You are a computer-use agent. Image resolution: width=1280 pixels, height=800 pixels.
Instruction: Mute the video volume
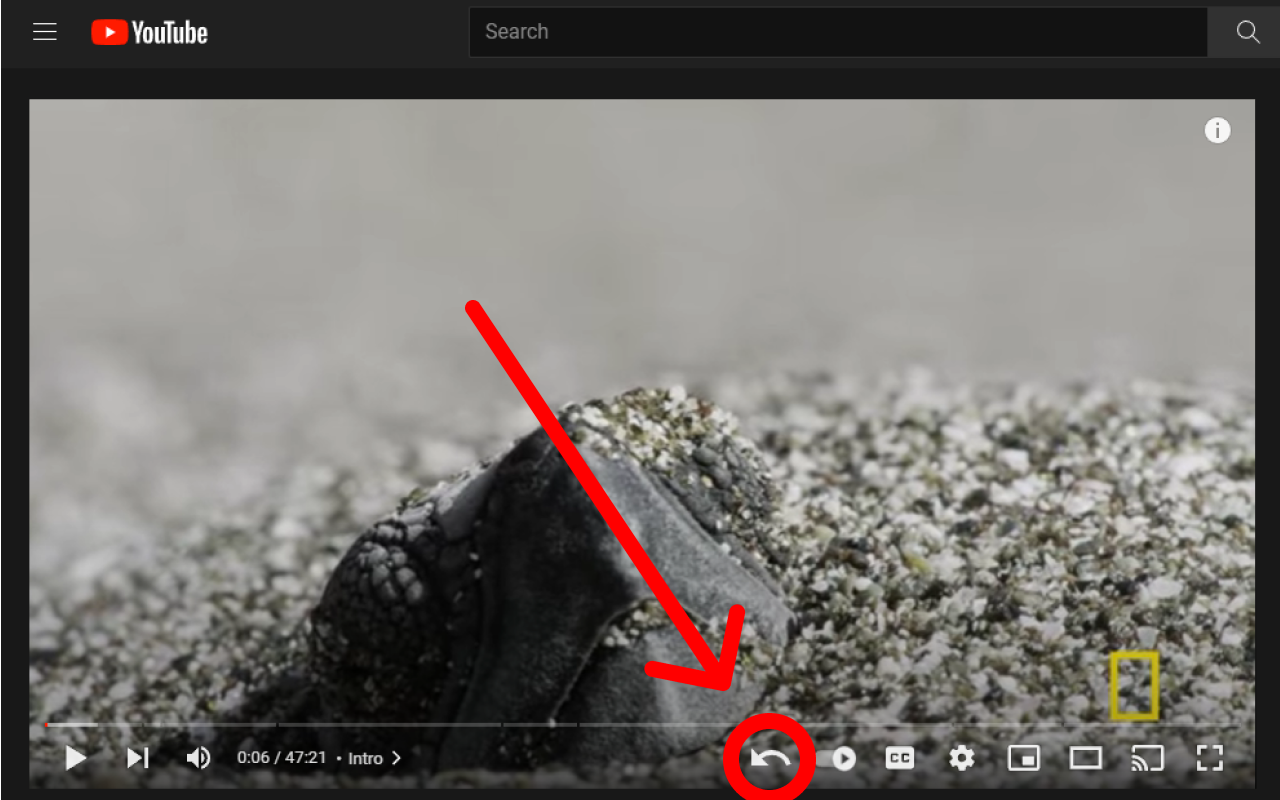click(x=198, y=758)
